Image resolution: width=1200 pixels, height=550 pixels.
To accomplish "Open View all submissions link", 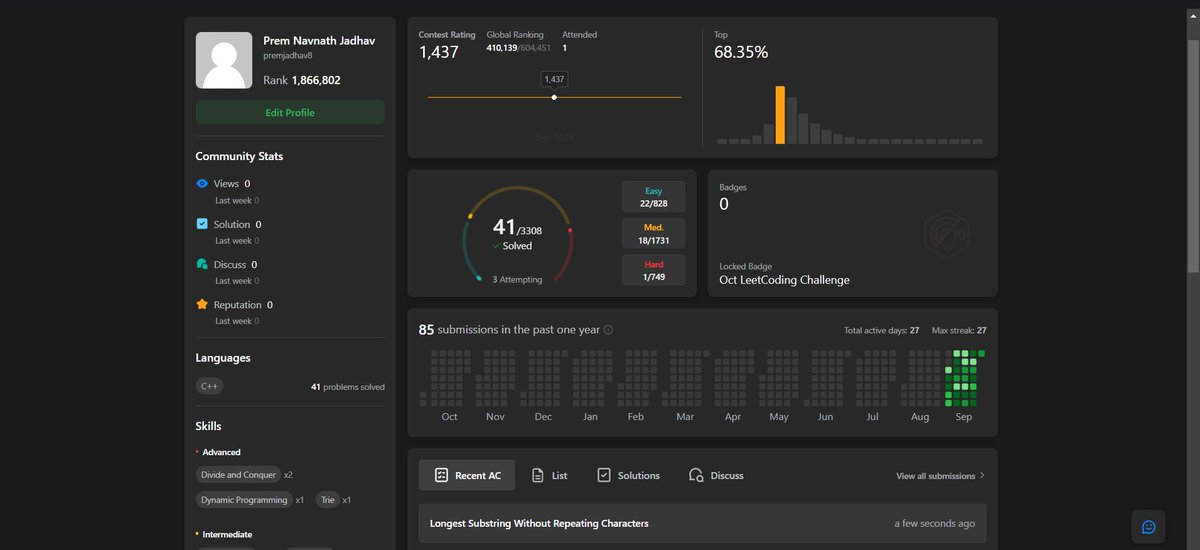I will (935, 476).
